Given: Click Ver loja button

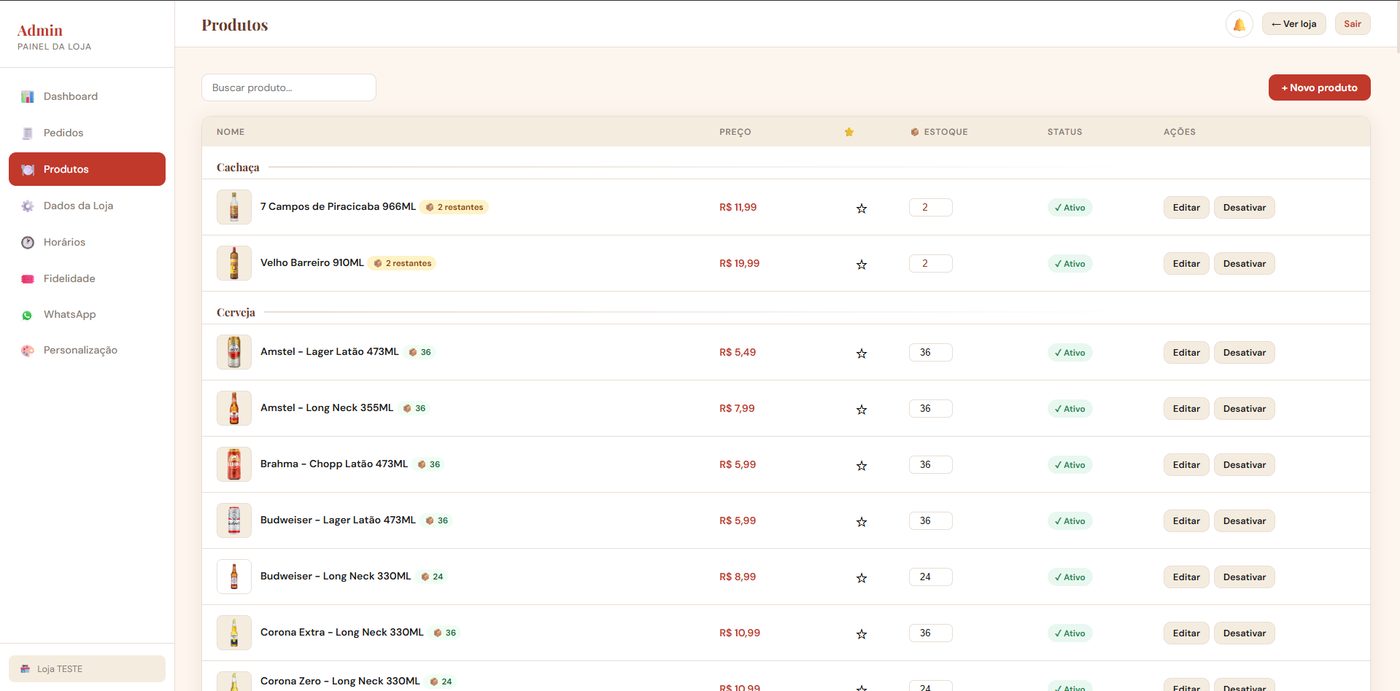Looking at the screenshot, I should 1294,24.
